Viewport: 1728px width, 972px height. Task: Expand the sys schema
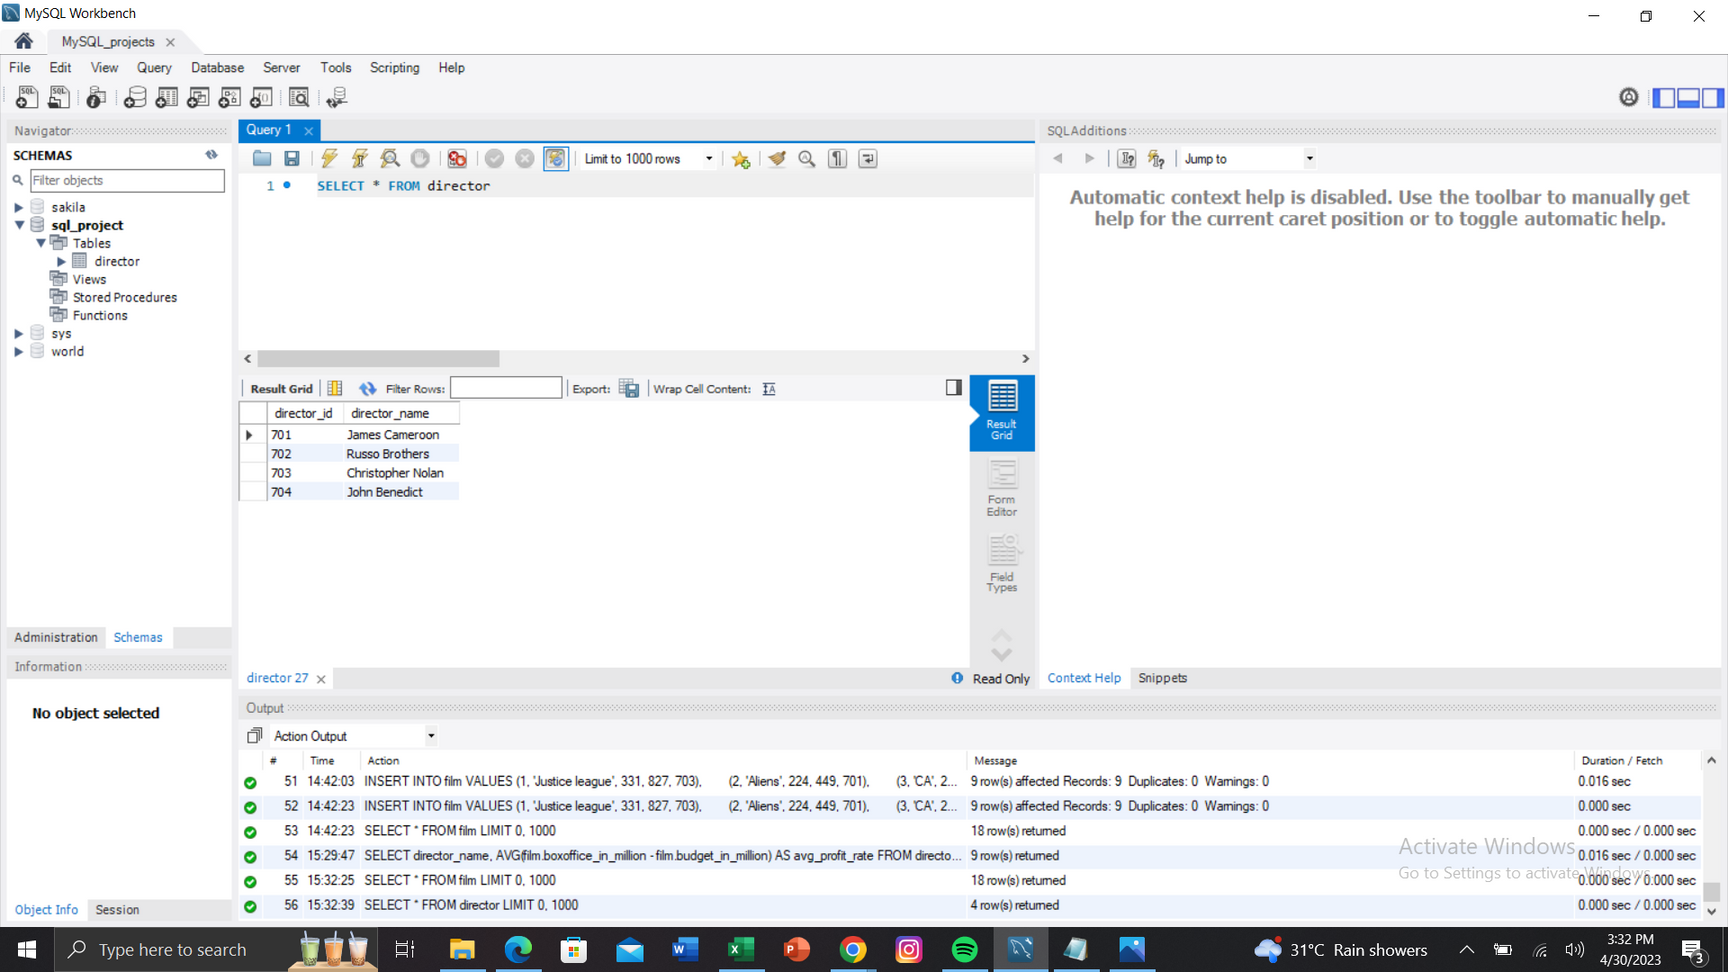[18, 333]
